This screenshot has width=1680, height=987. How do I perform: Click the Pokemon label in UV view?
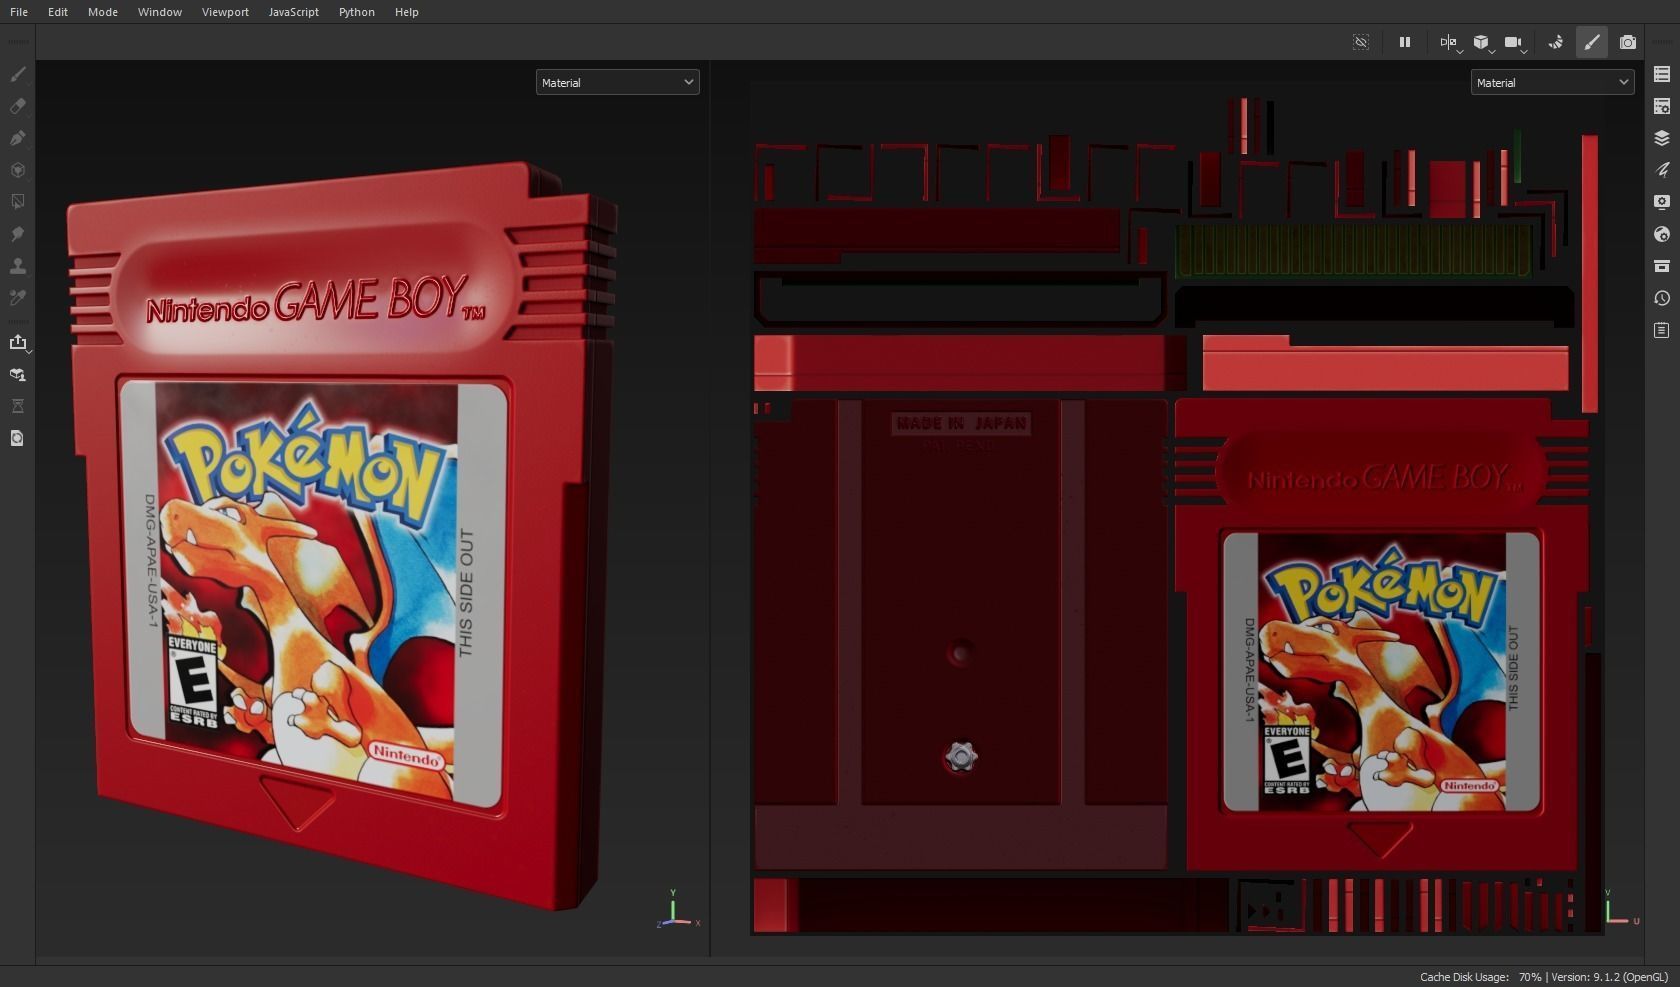(1381, 672)
